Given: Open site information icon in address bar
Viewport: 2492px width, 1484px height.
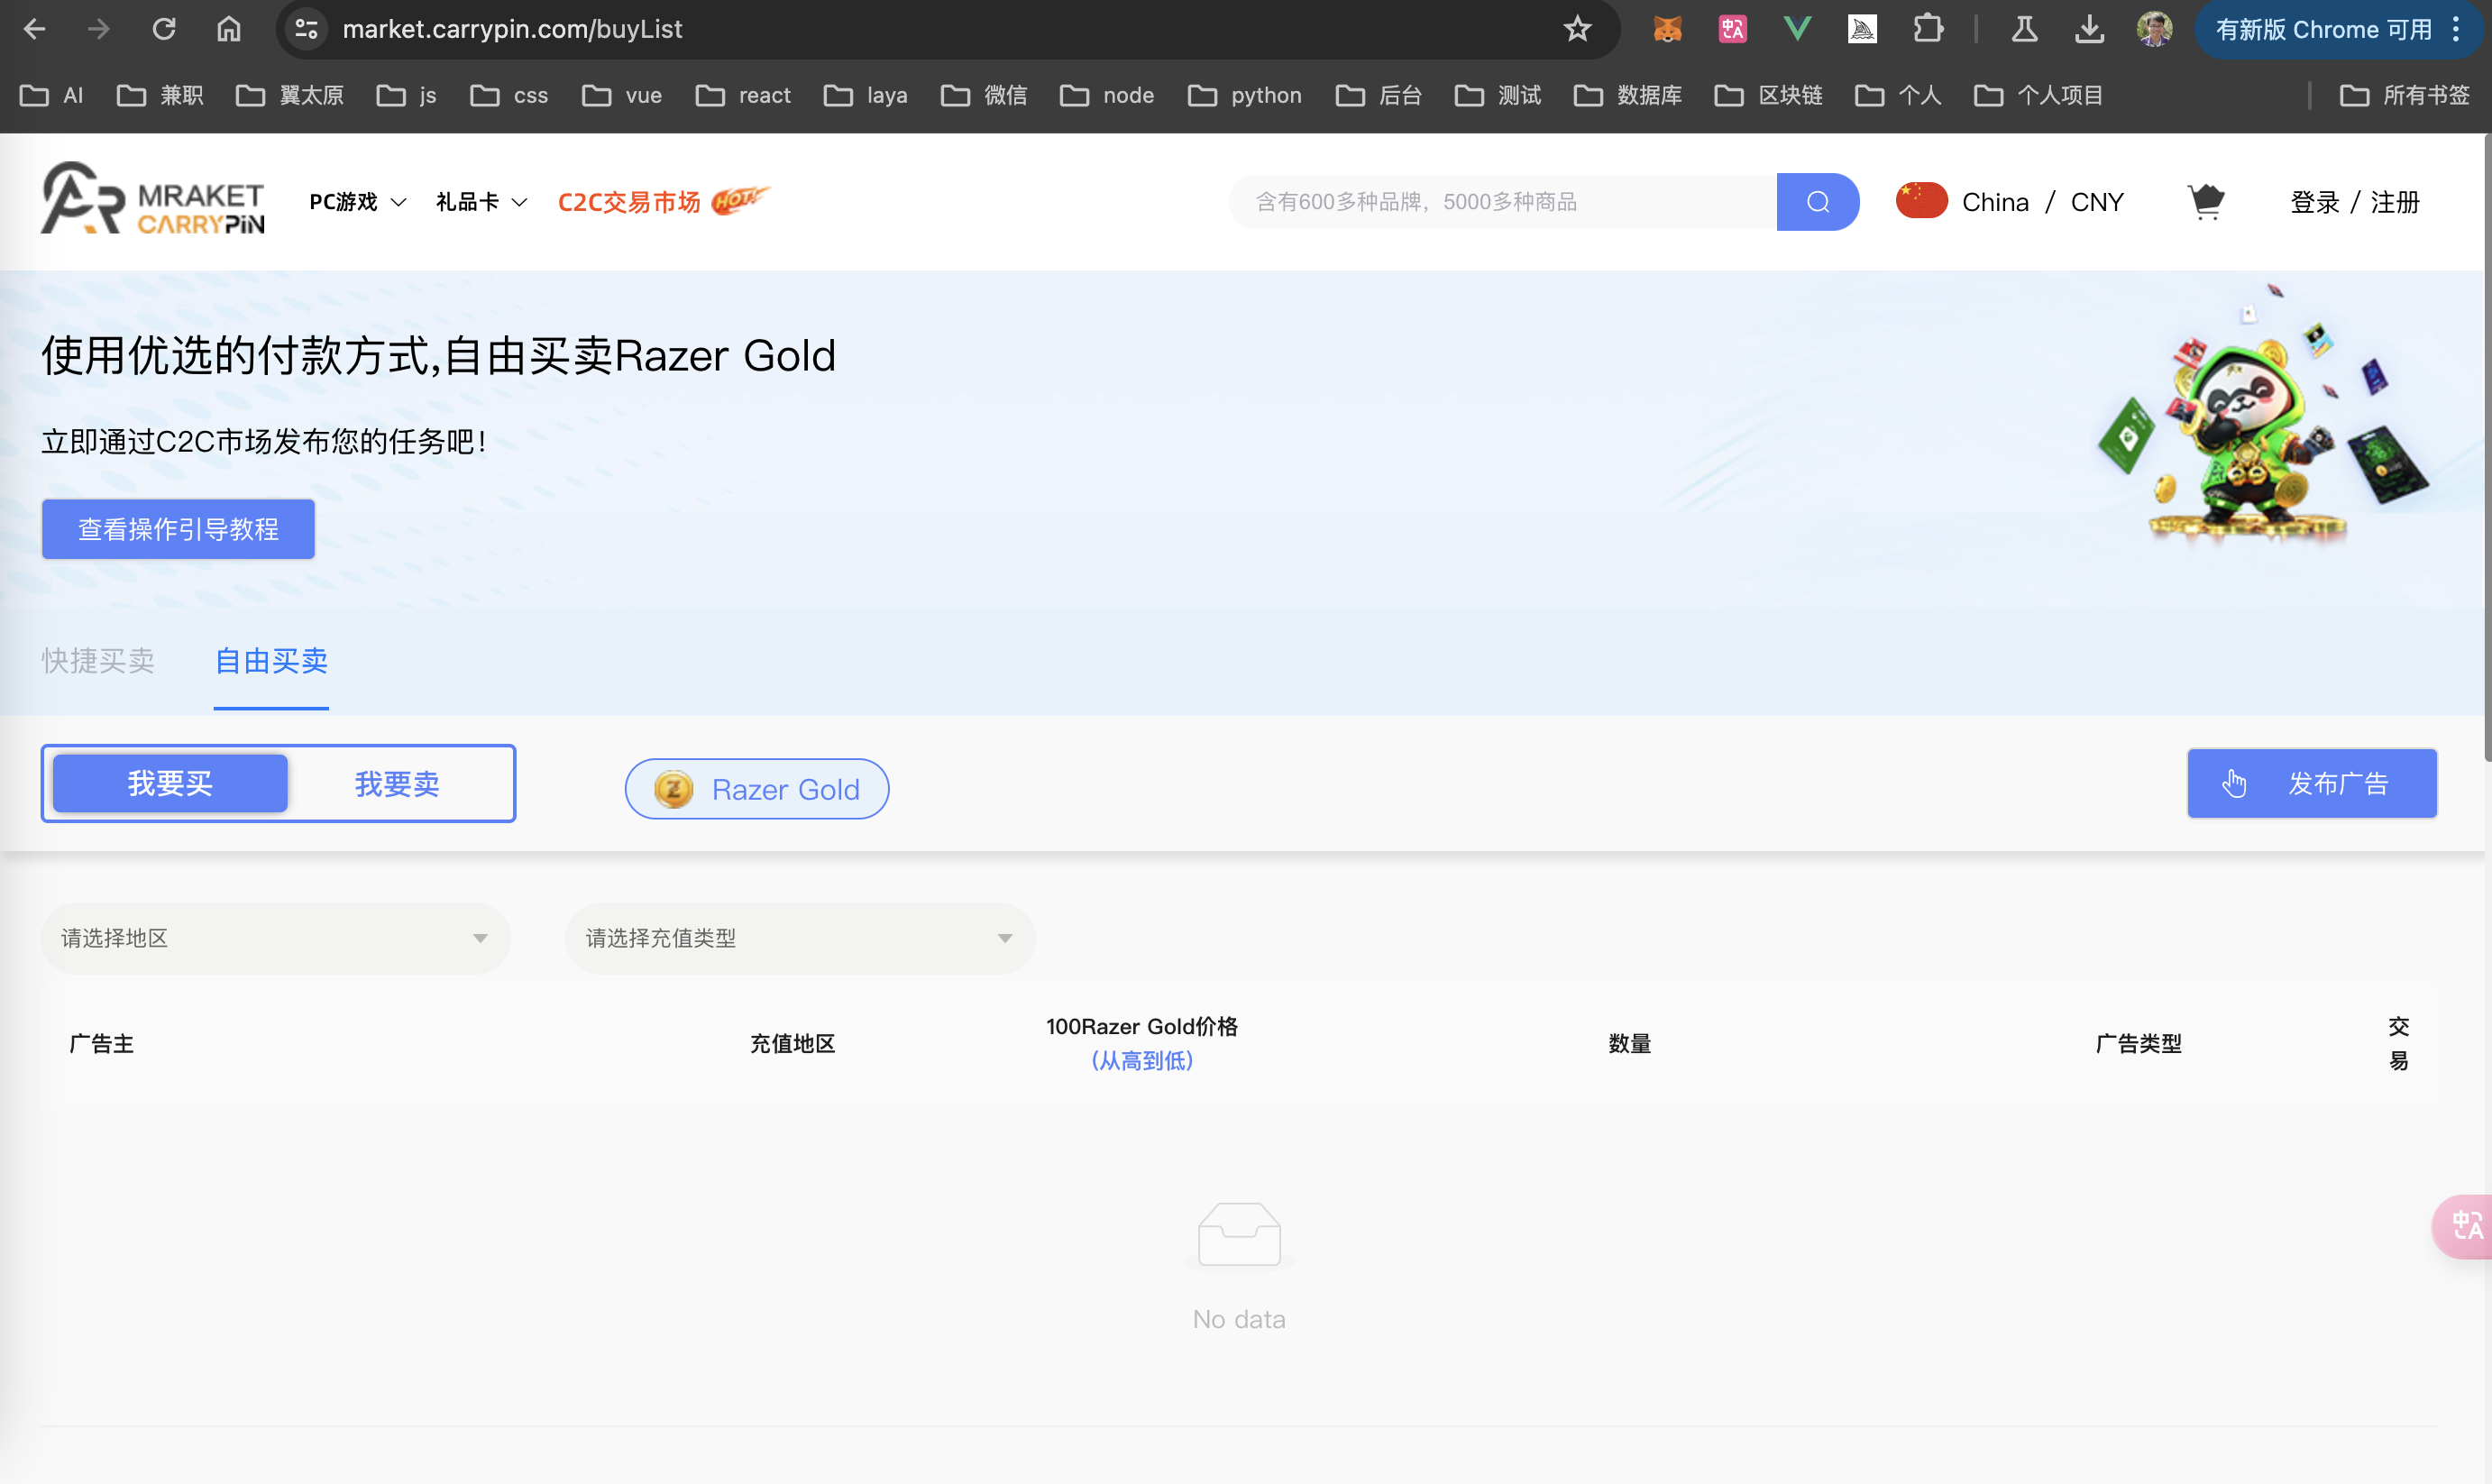Looking at the screenshot, I should (306, 29).
